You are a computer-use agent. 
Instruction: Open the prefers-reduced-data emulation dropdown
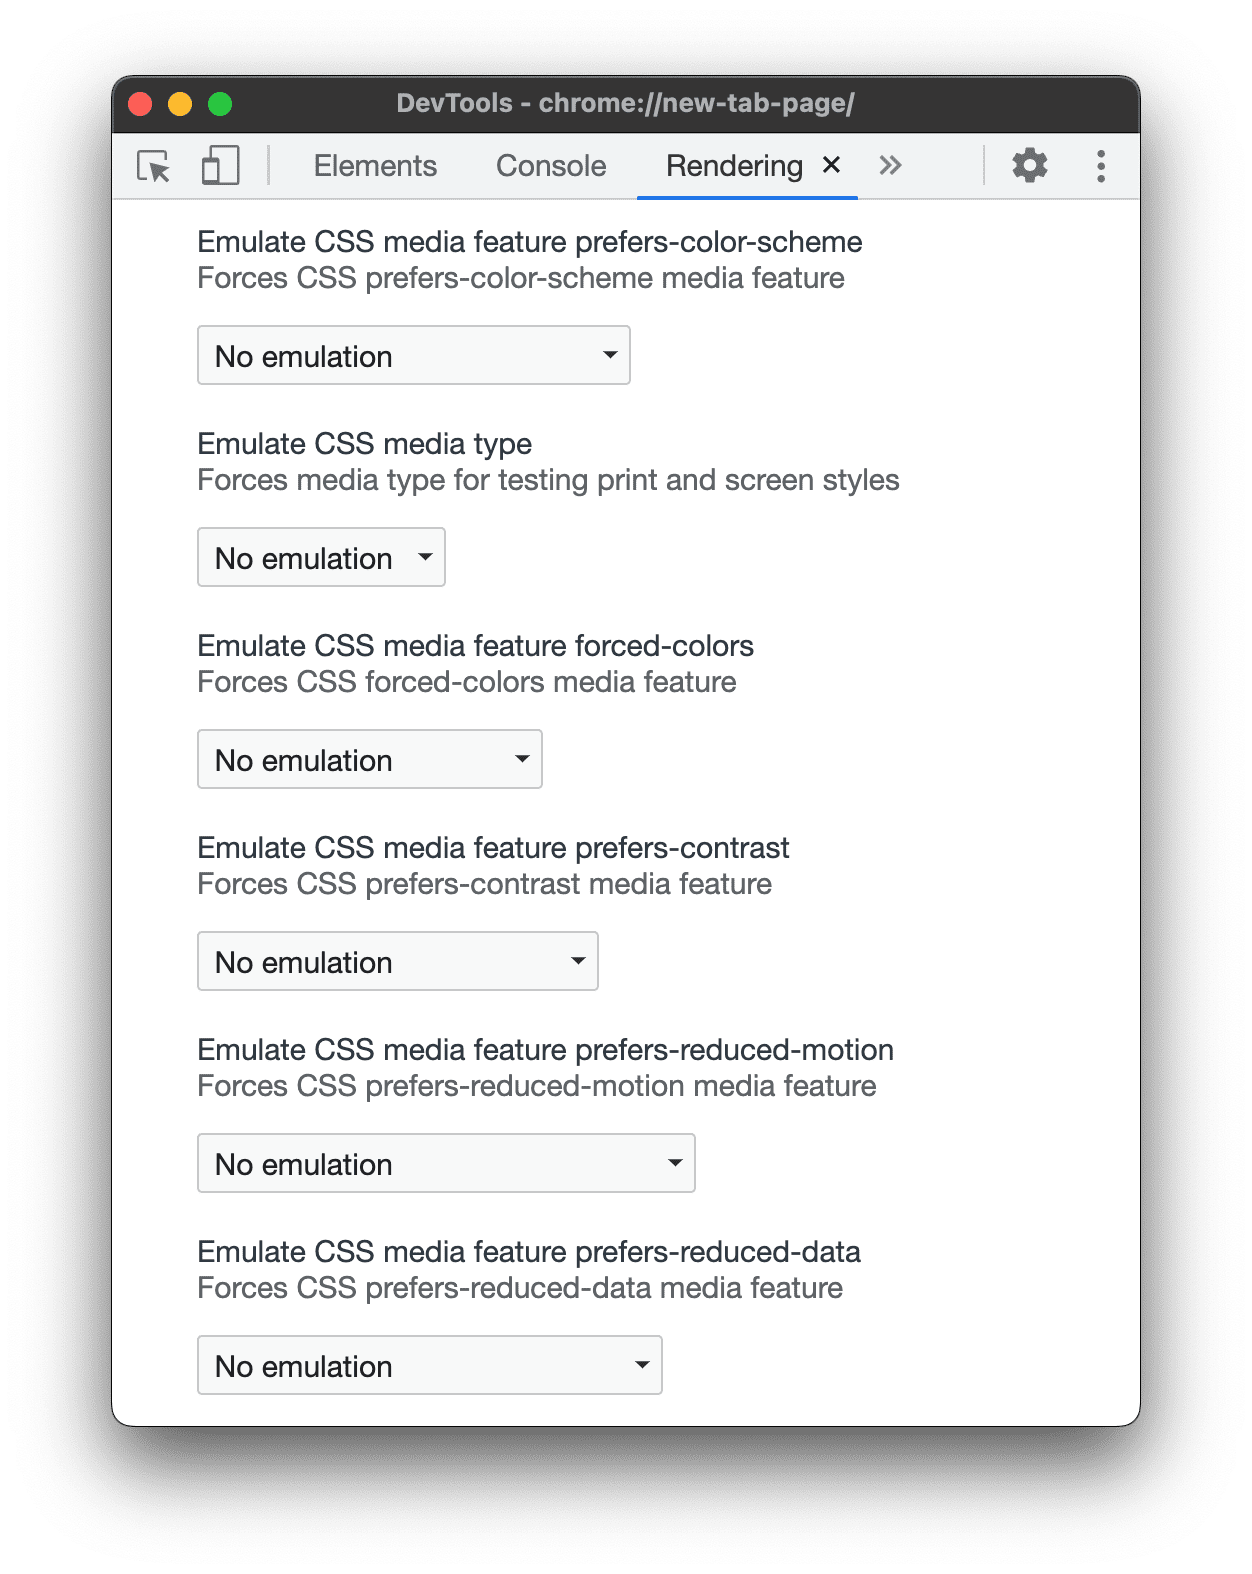coord(429,1365)
